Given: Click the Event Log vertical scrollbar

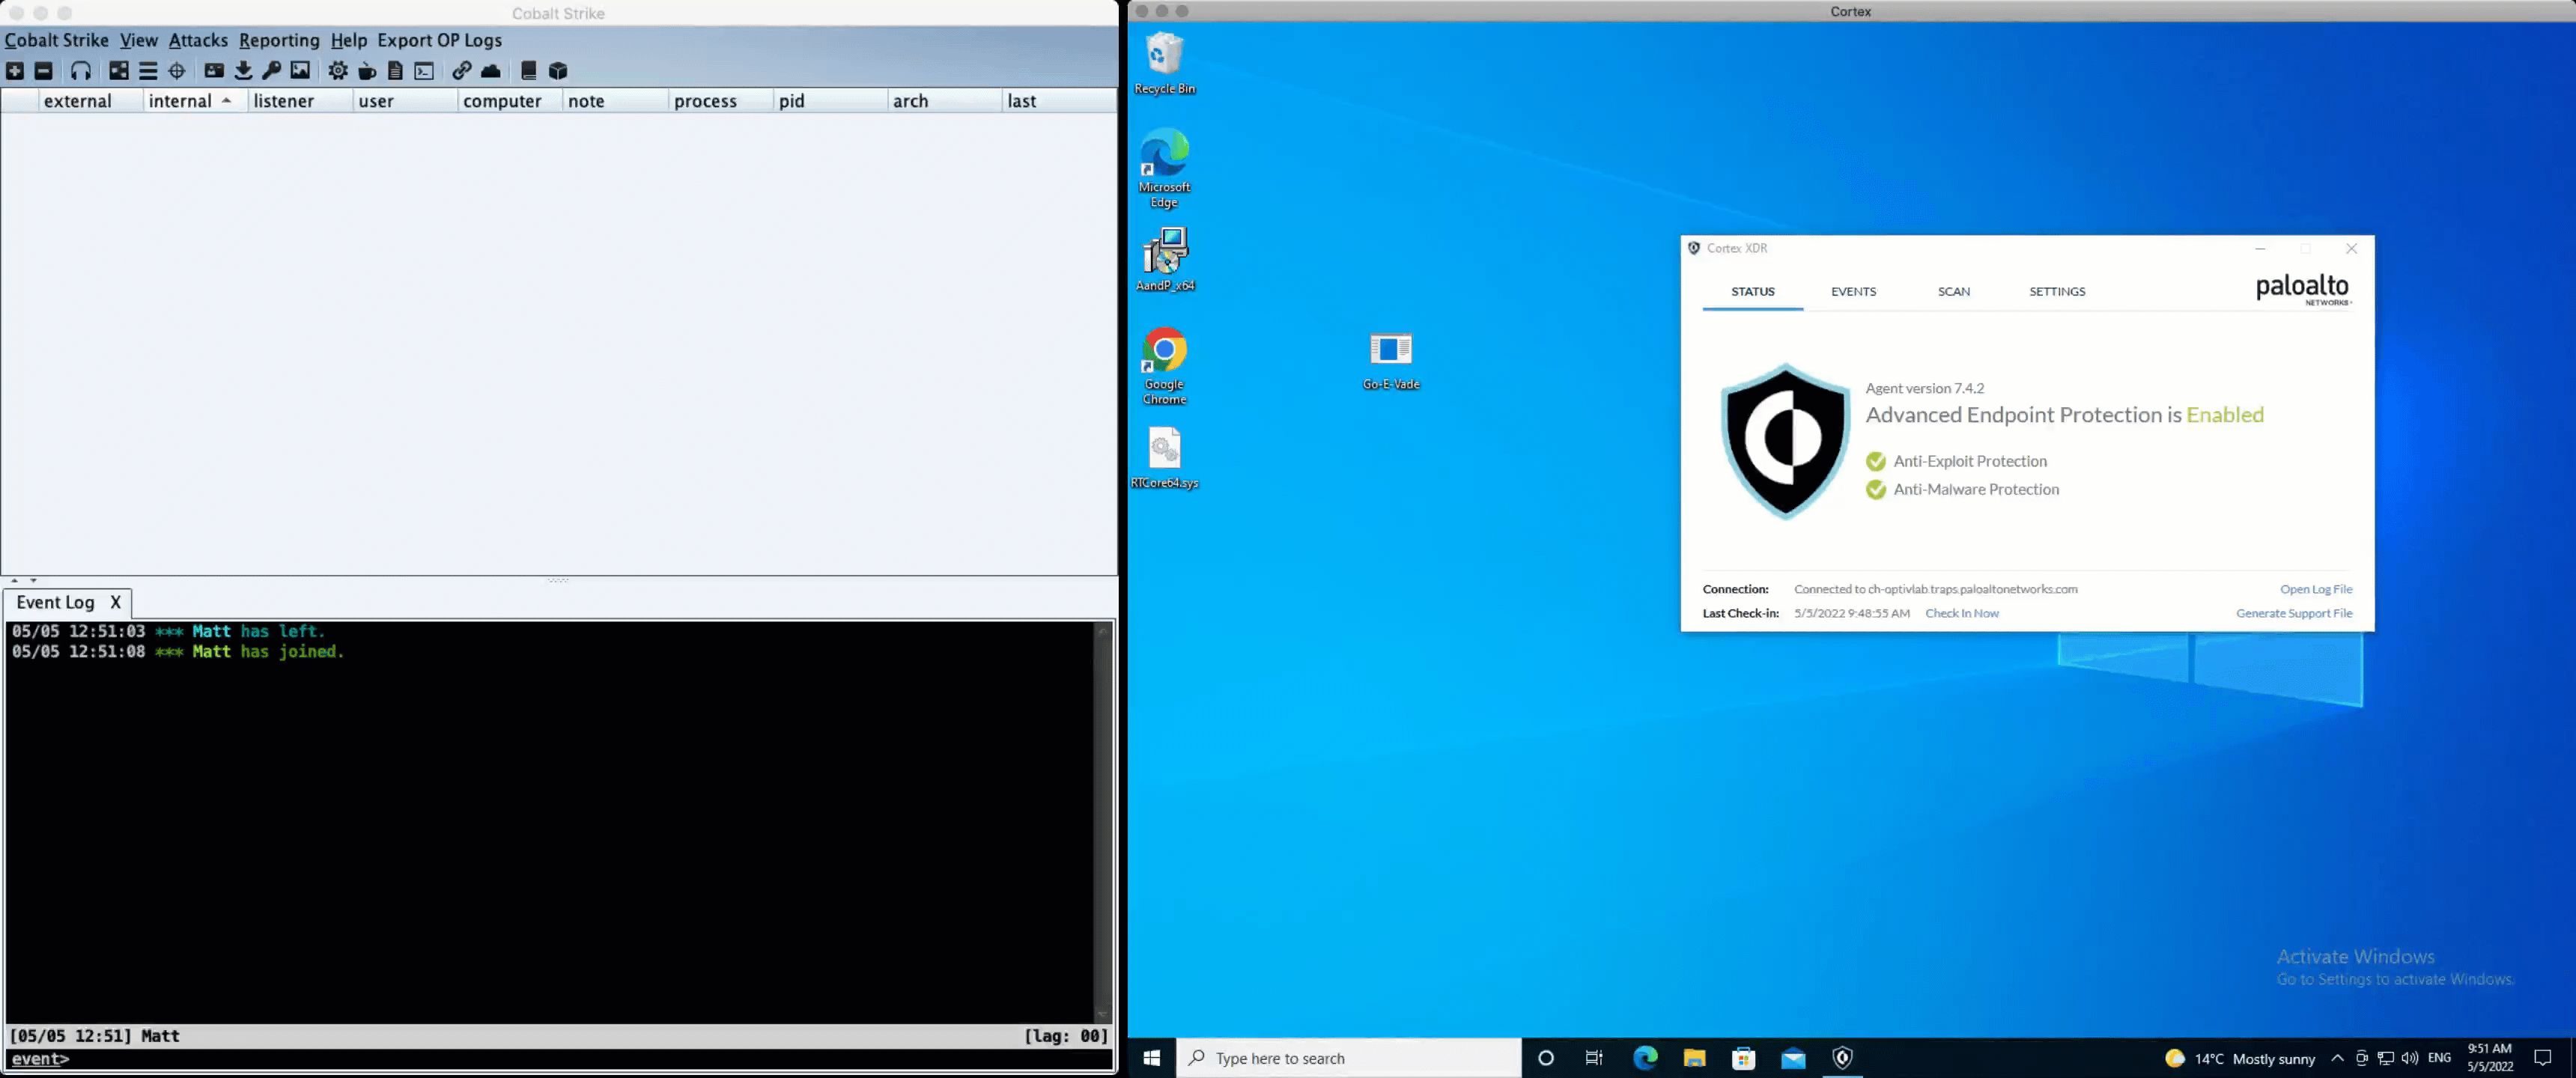Looking at the screenshot, I should [x=1102, y=822].
